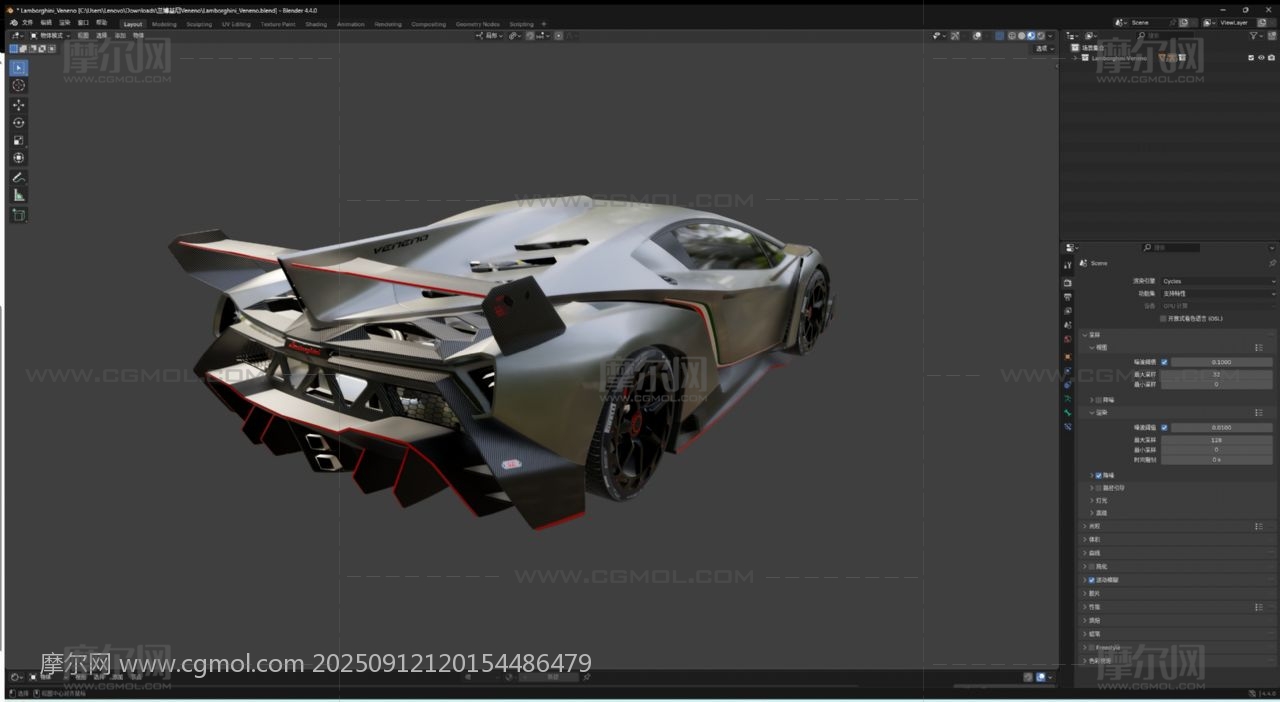
Task: Select the Move tool
Action: (x=19, y=105)
